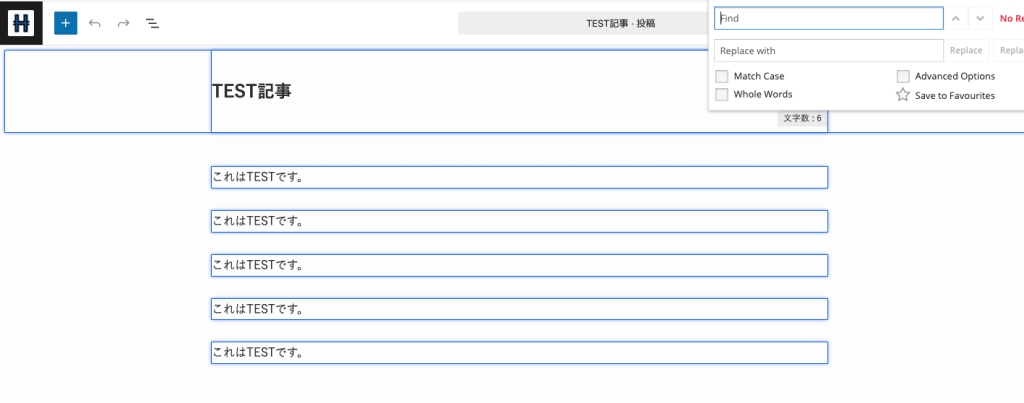
Task: Toggle the Advanced Options checkbox
Action: (903, 76)
